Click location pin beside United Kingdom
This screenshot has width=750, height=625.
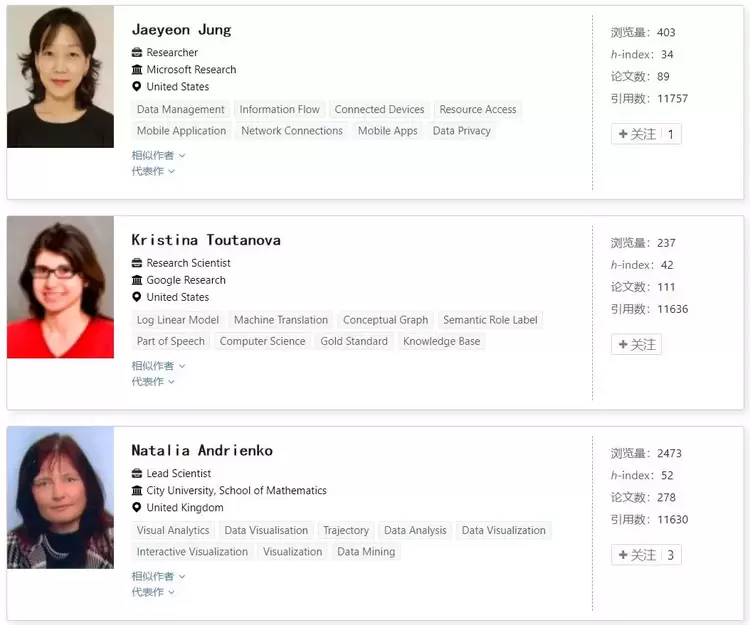coord(137,508)
